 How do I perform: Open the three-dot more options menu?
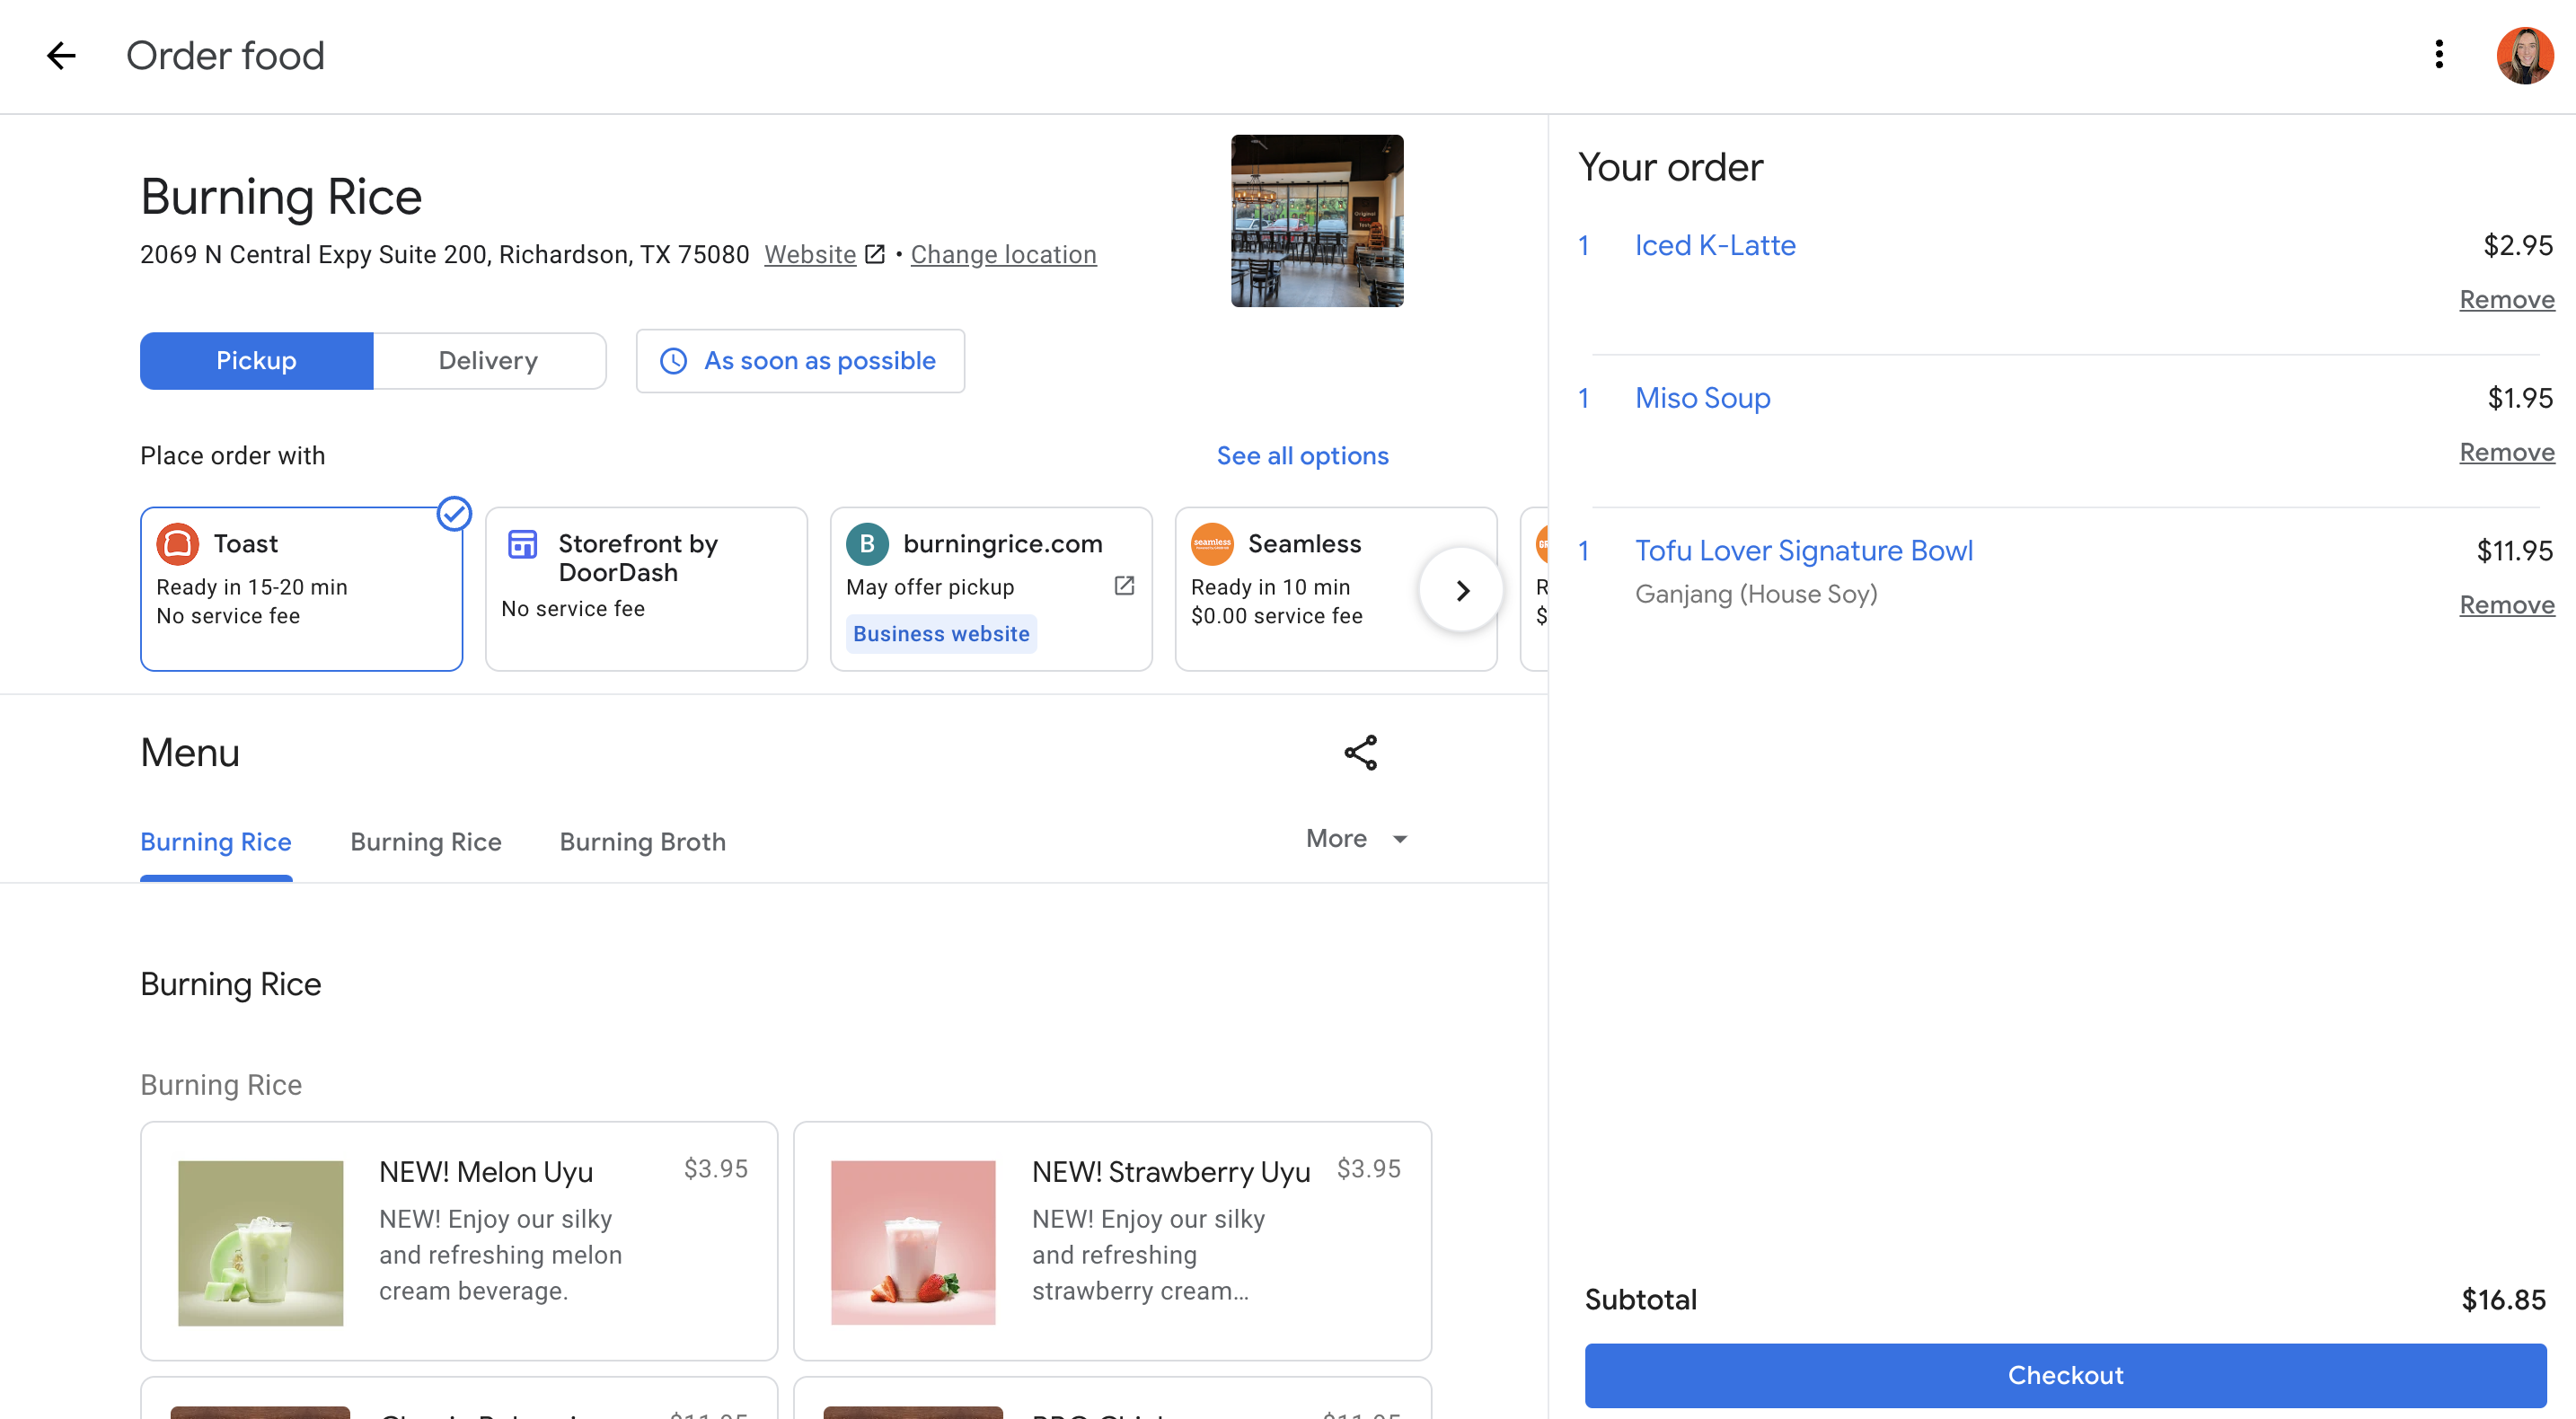pos(2438,55)
